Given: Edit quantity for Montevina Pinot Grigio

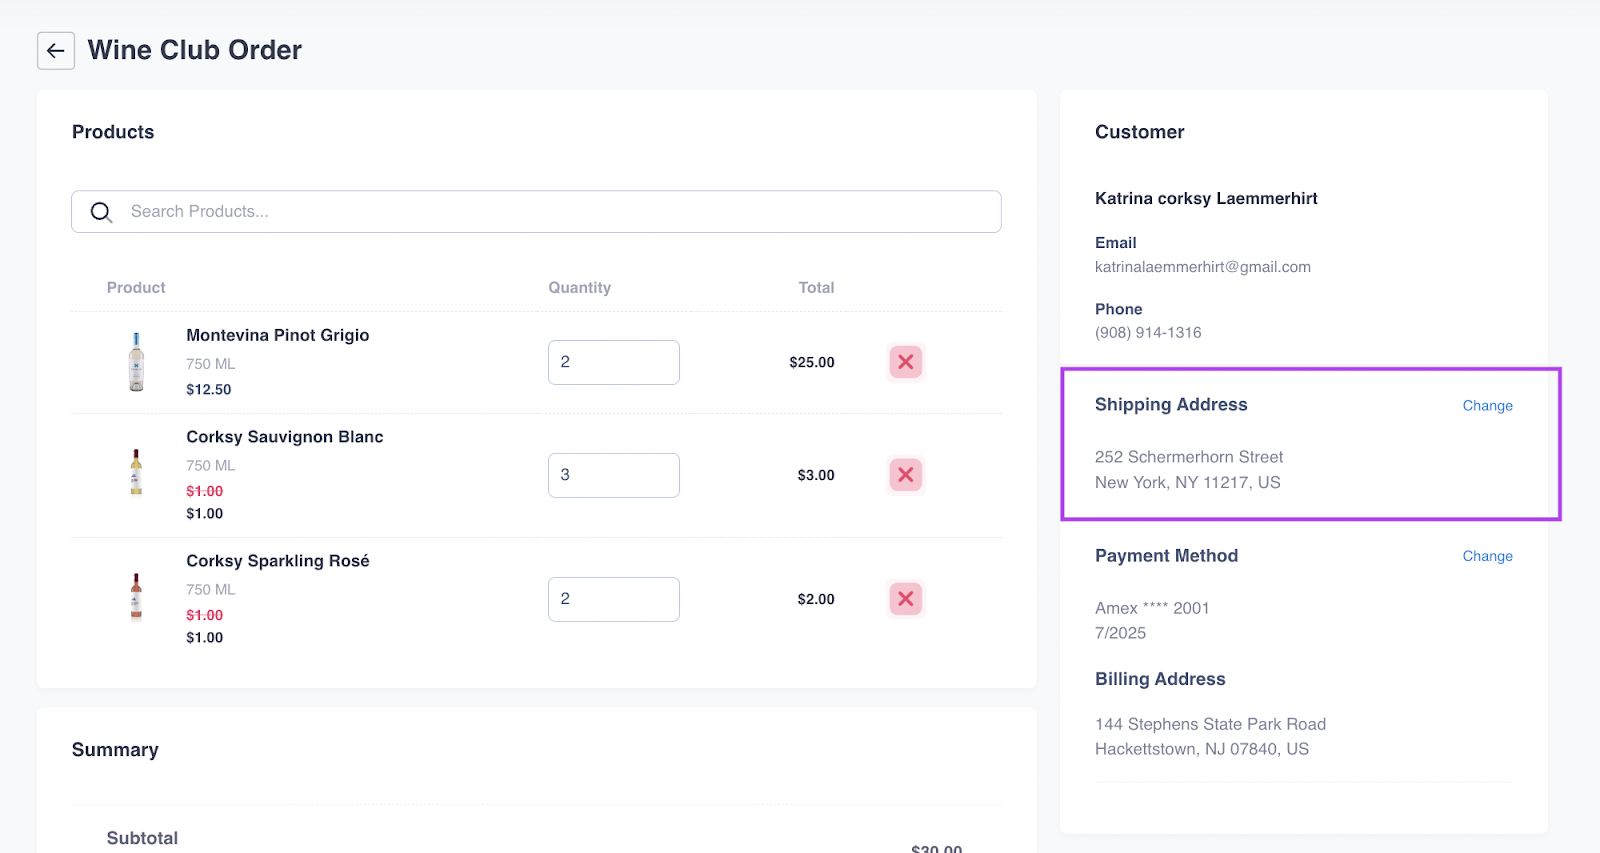Looking at the screenshot, I should coord(613,362).
